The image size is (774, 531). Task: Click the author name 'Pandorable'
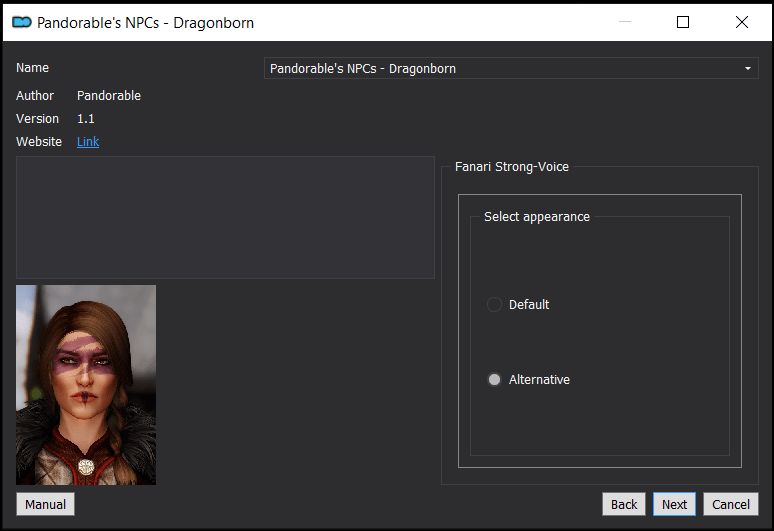point(109,96)
